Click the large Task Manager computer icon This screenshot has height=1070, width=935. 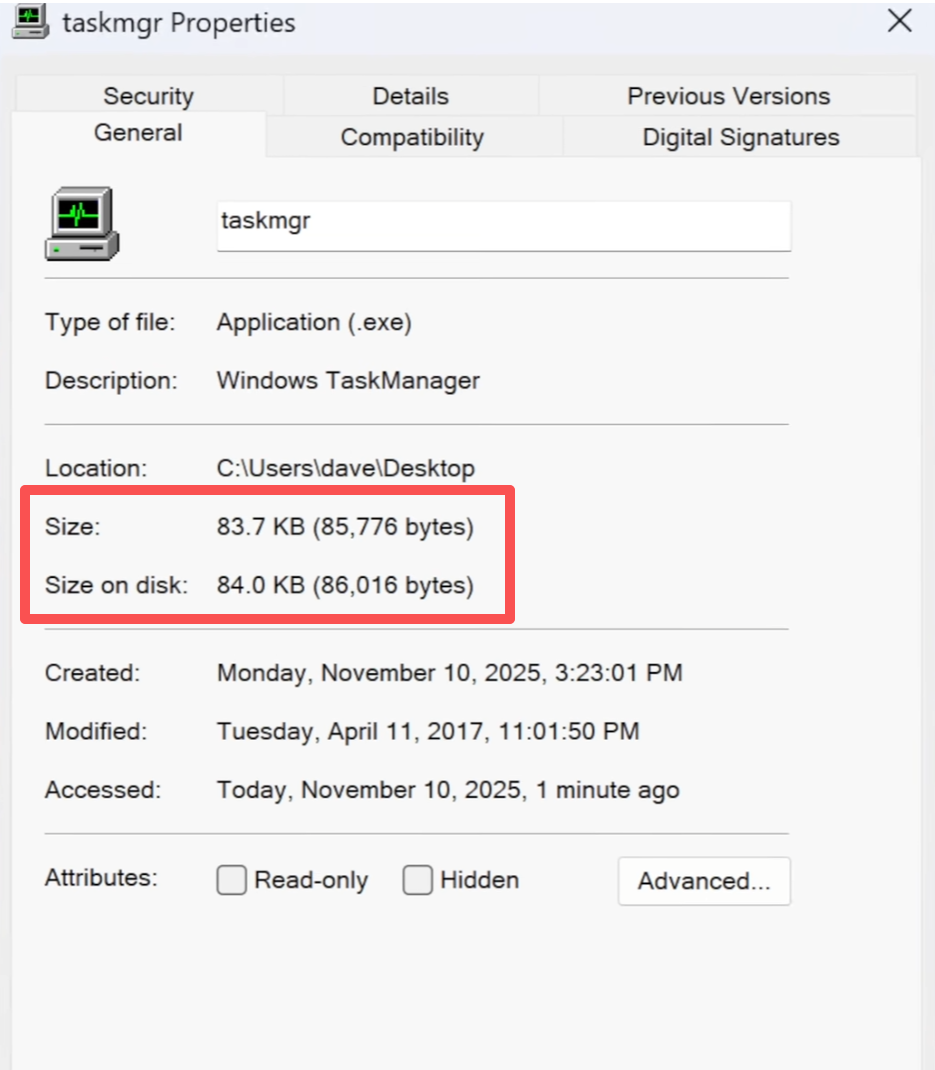tap(82, 224)
